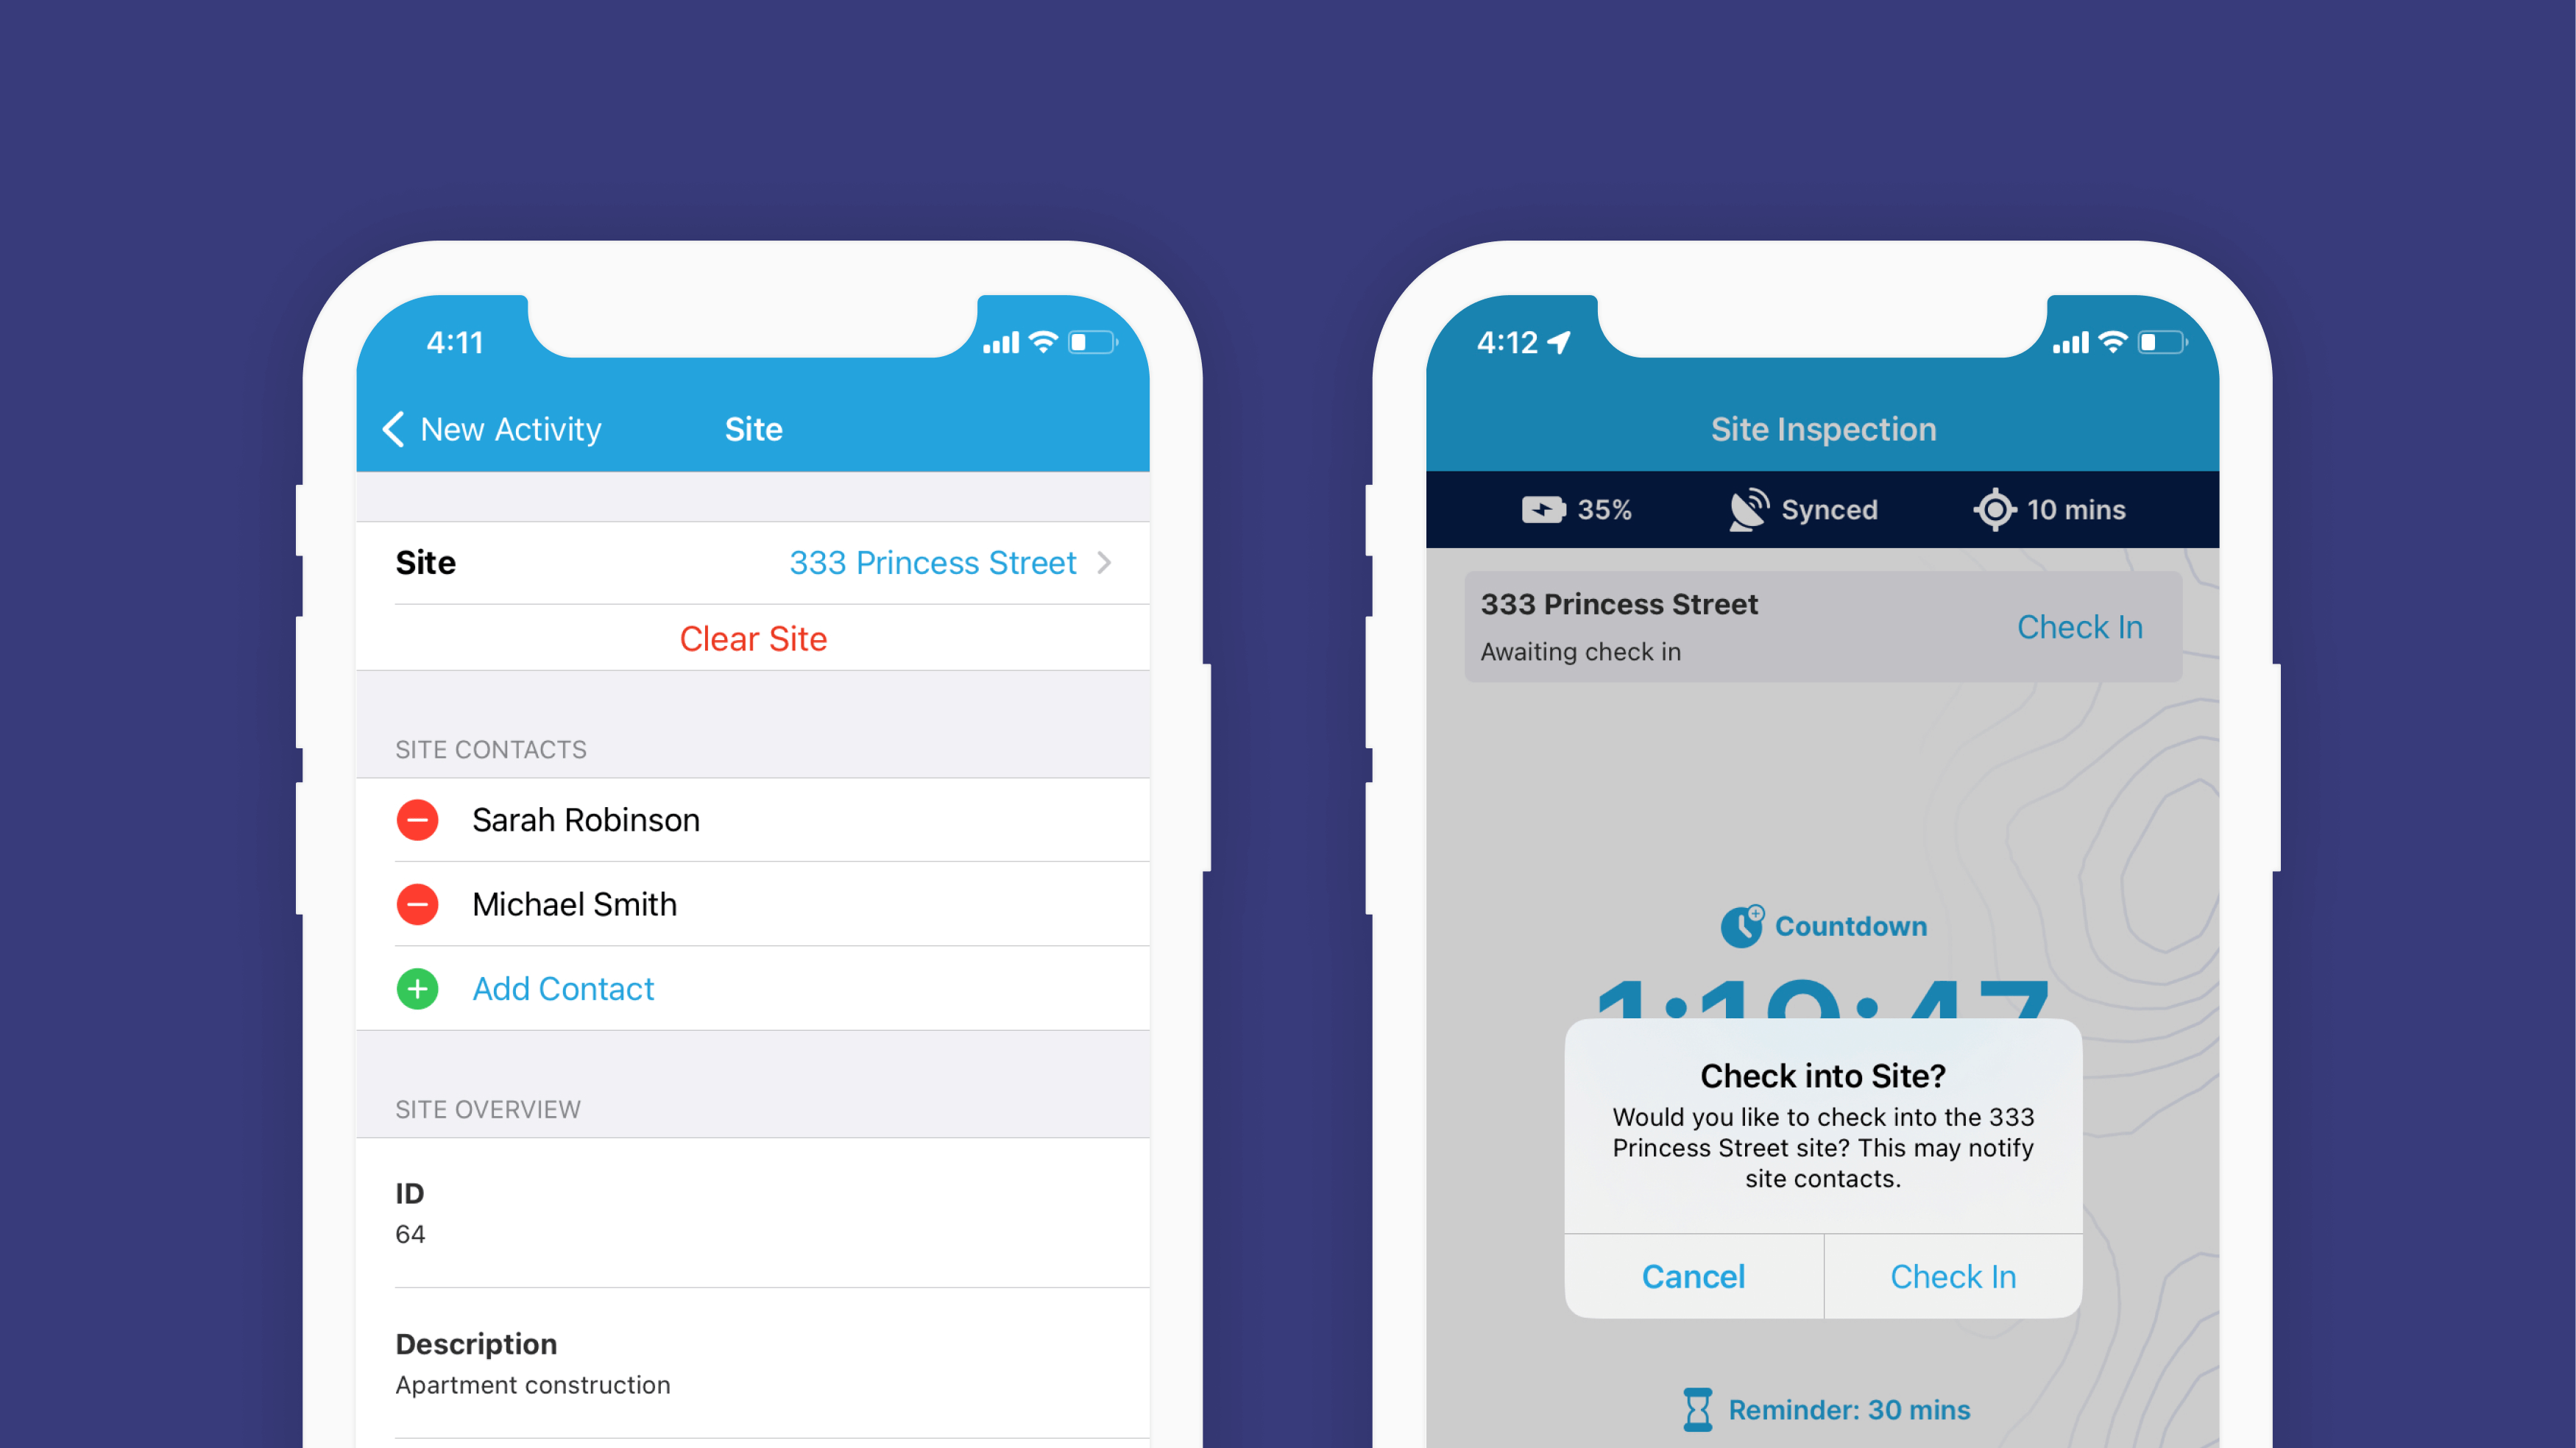Tap Cancel on the Check into Site dialog
The height and width of the screenshot is (1448, 2576).
[1693, 1277]
